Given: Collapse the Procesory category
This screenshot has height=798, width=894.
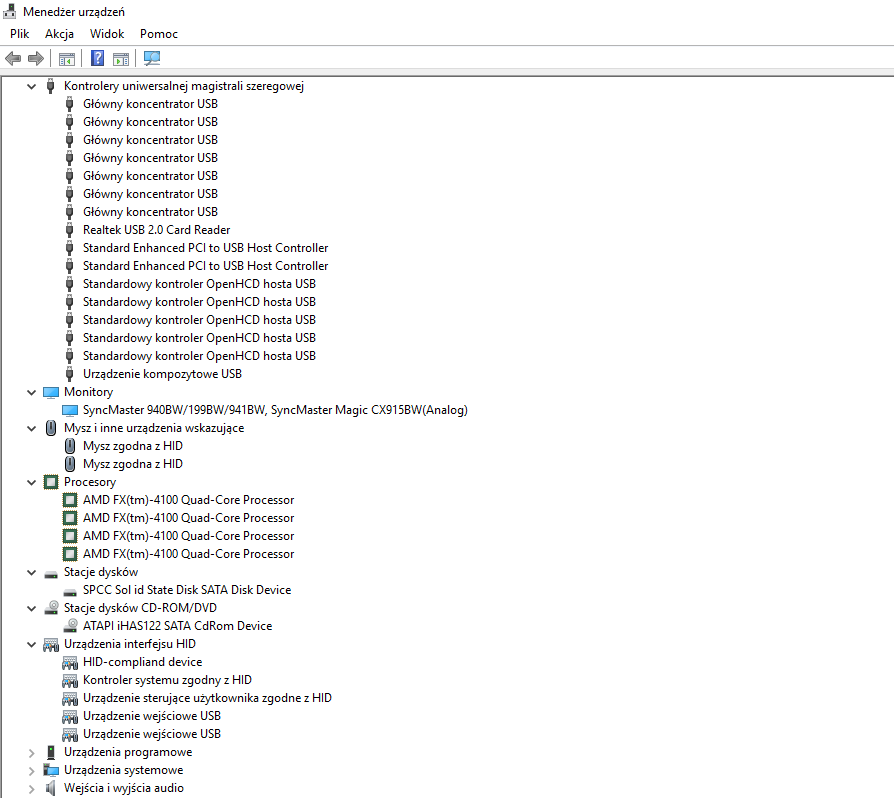Looking at the screenshot, I should [x=31, y=483].
